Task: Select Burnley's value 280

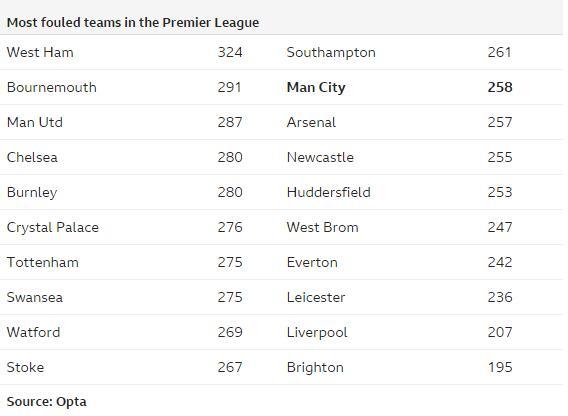Action: pos(230,192)
